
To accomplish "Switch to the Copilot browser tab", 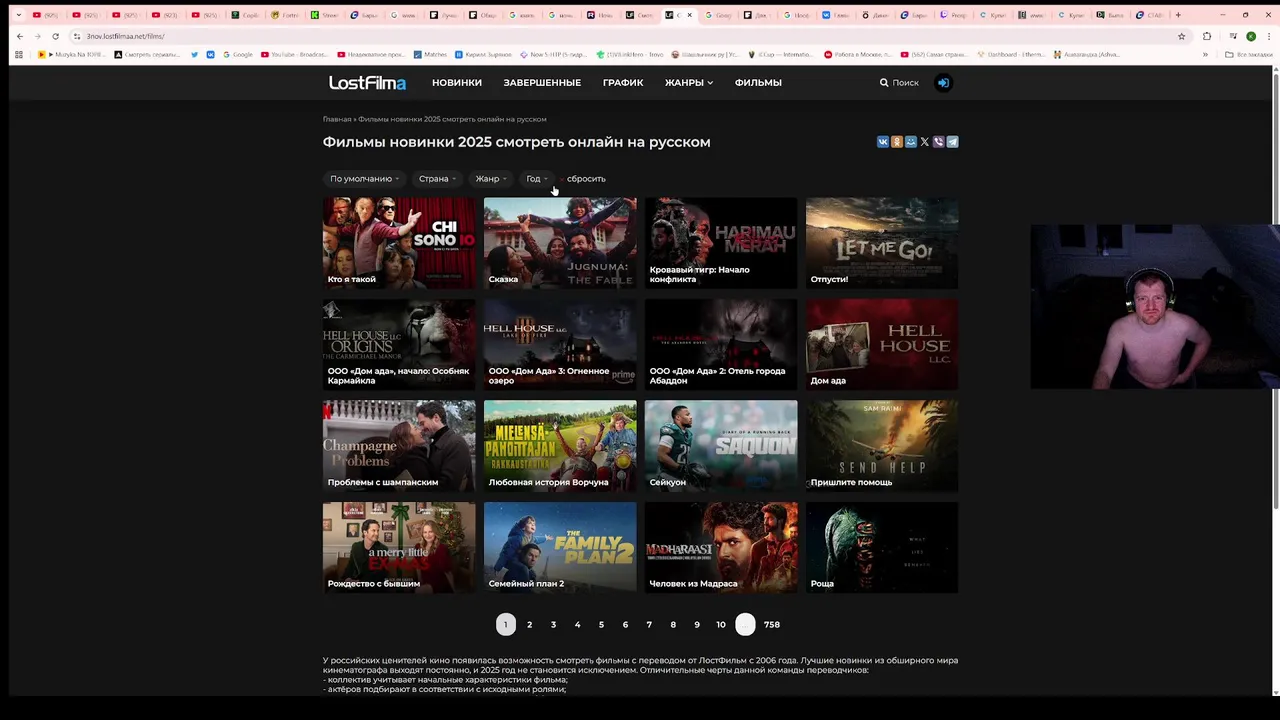I will (244, 15).
